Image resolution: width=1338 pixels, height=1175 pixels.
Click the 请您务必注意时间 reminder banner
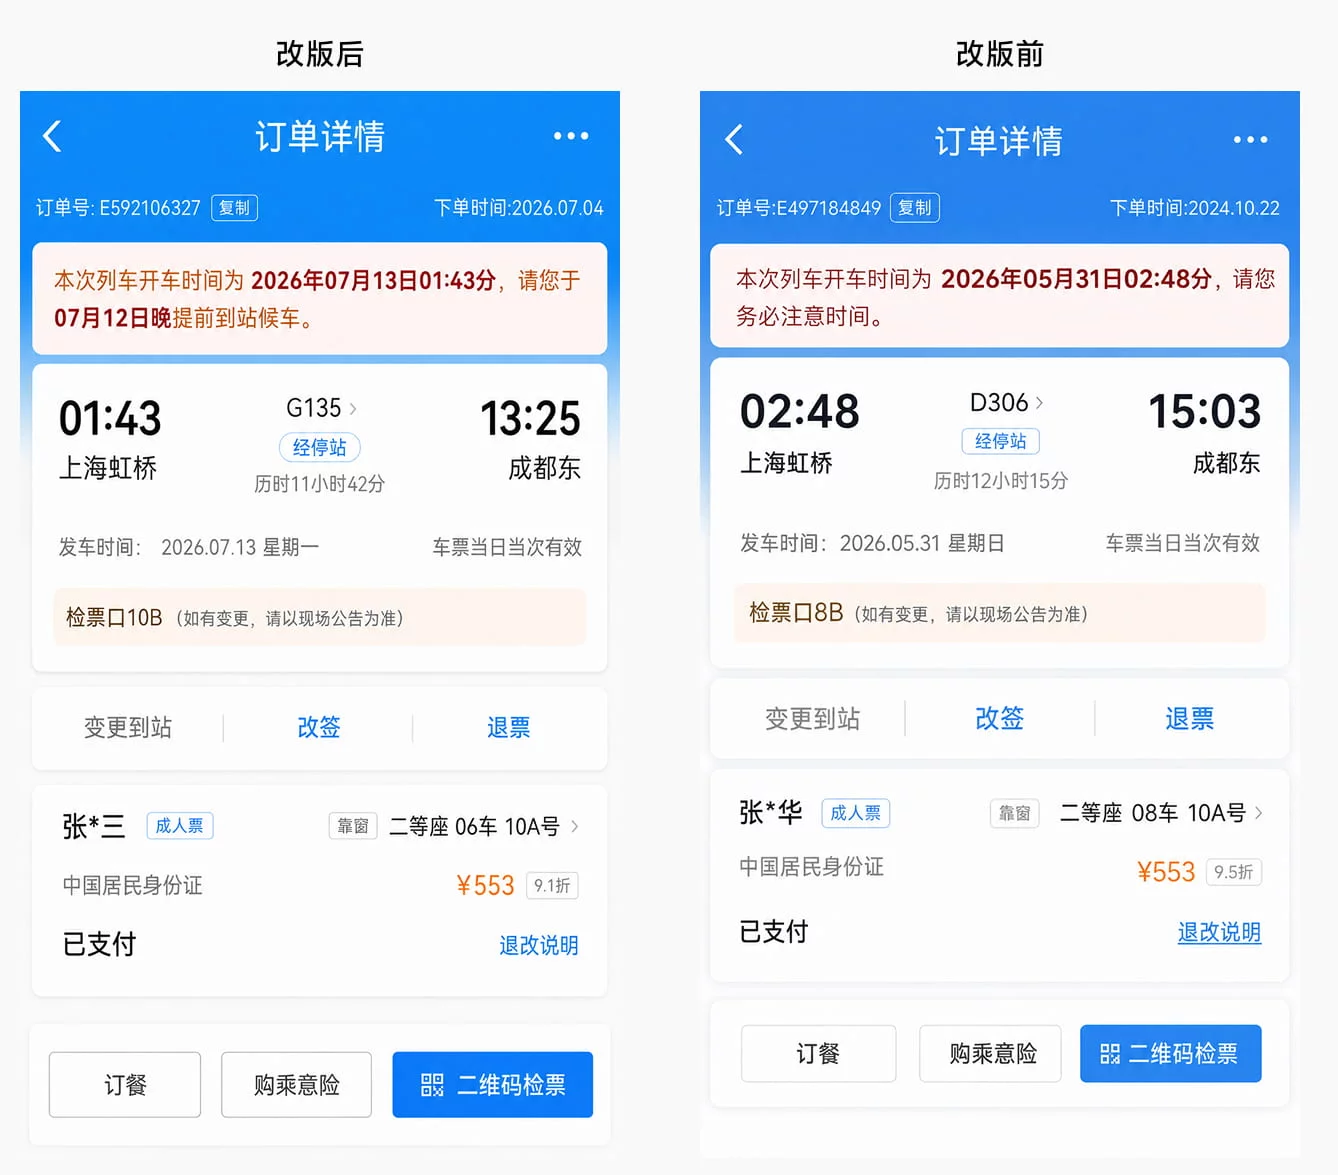[999, 296]
